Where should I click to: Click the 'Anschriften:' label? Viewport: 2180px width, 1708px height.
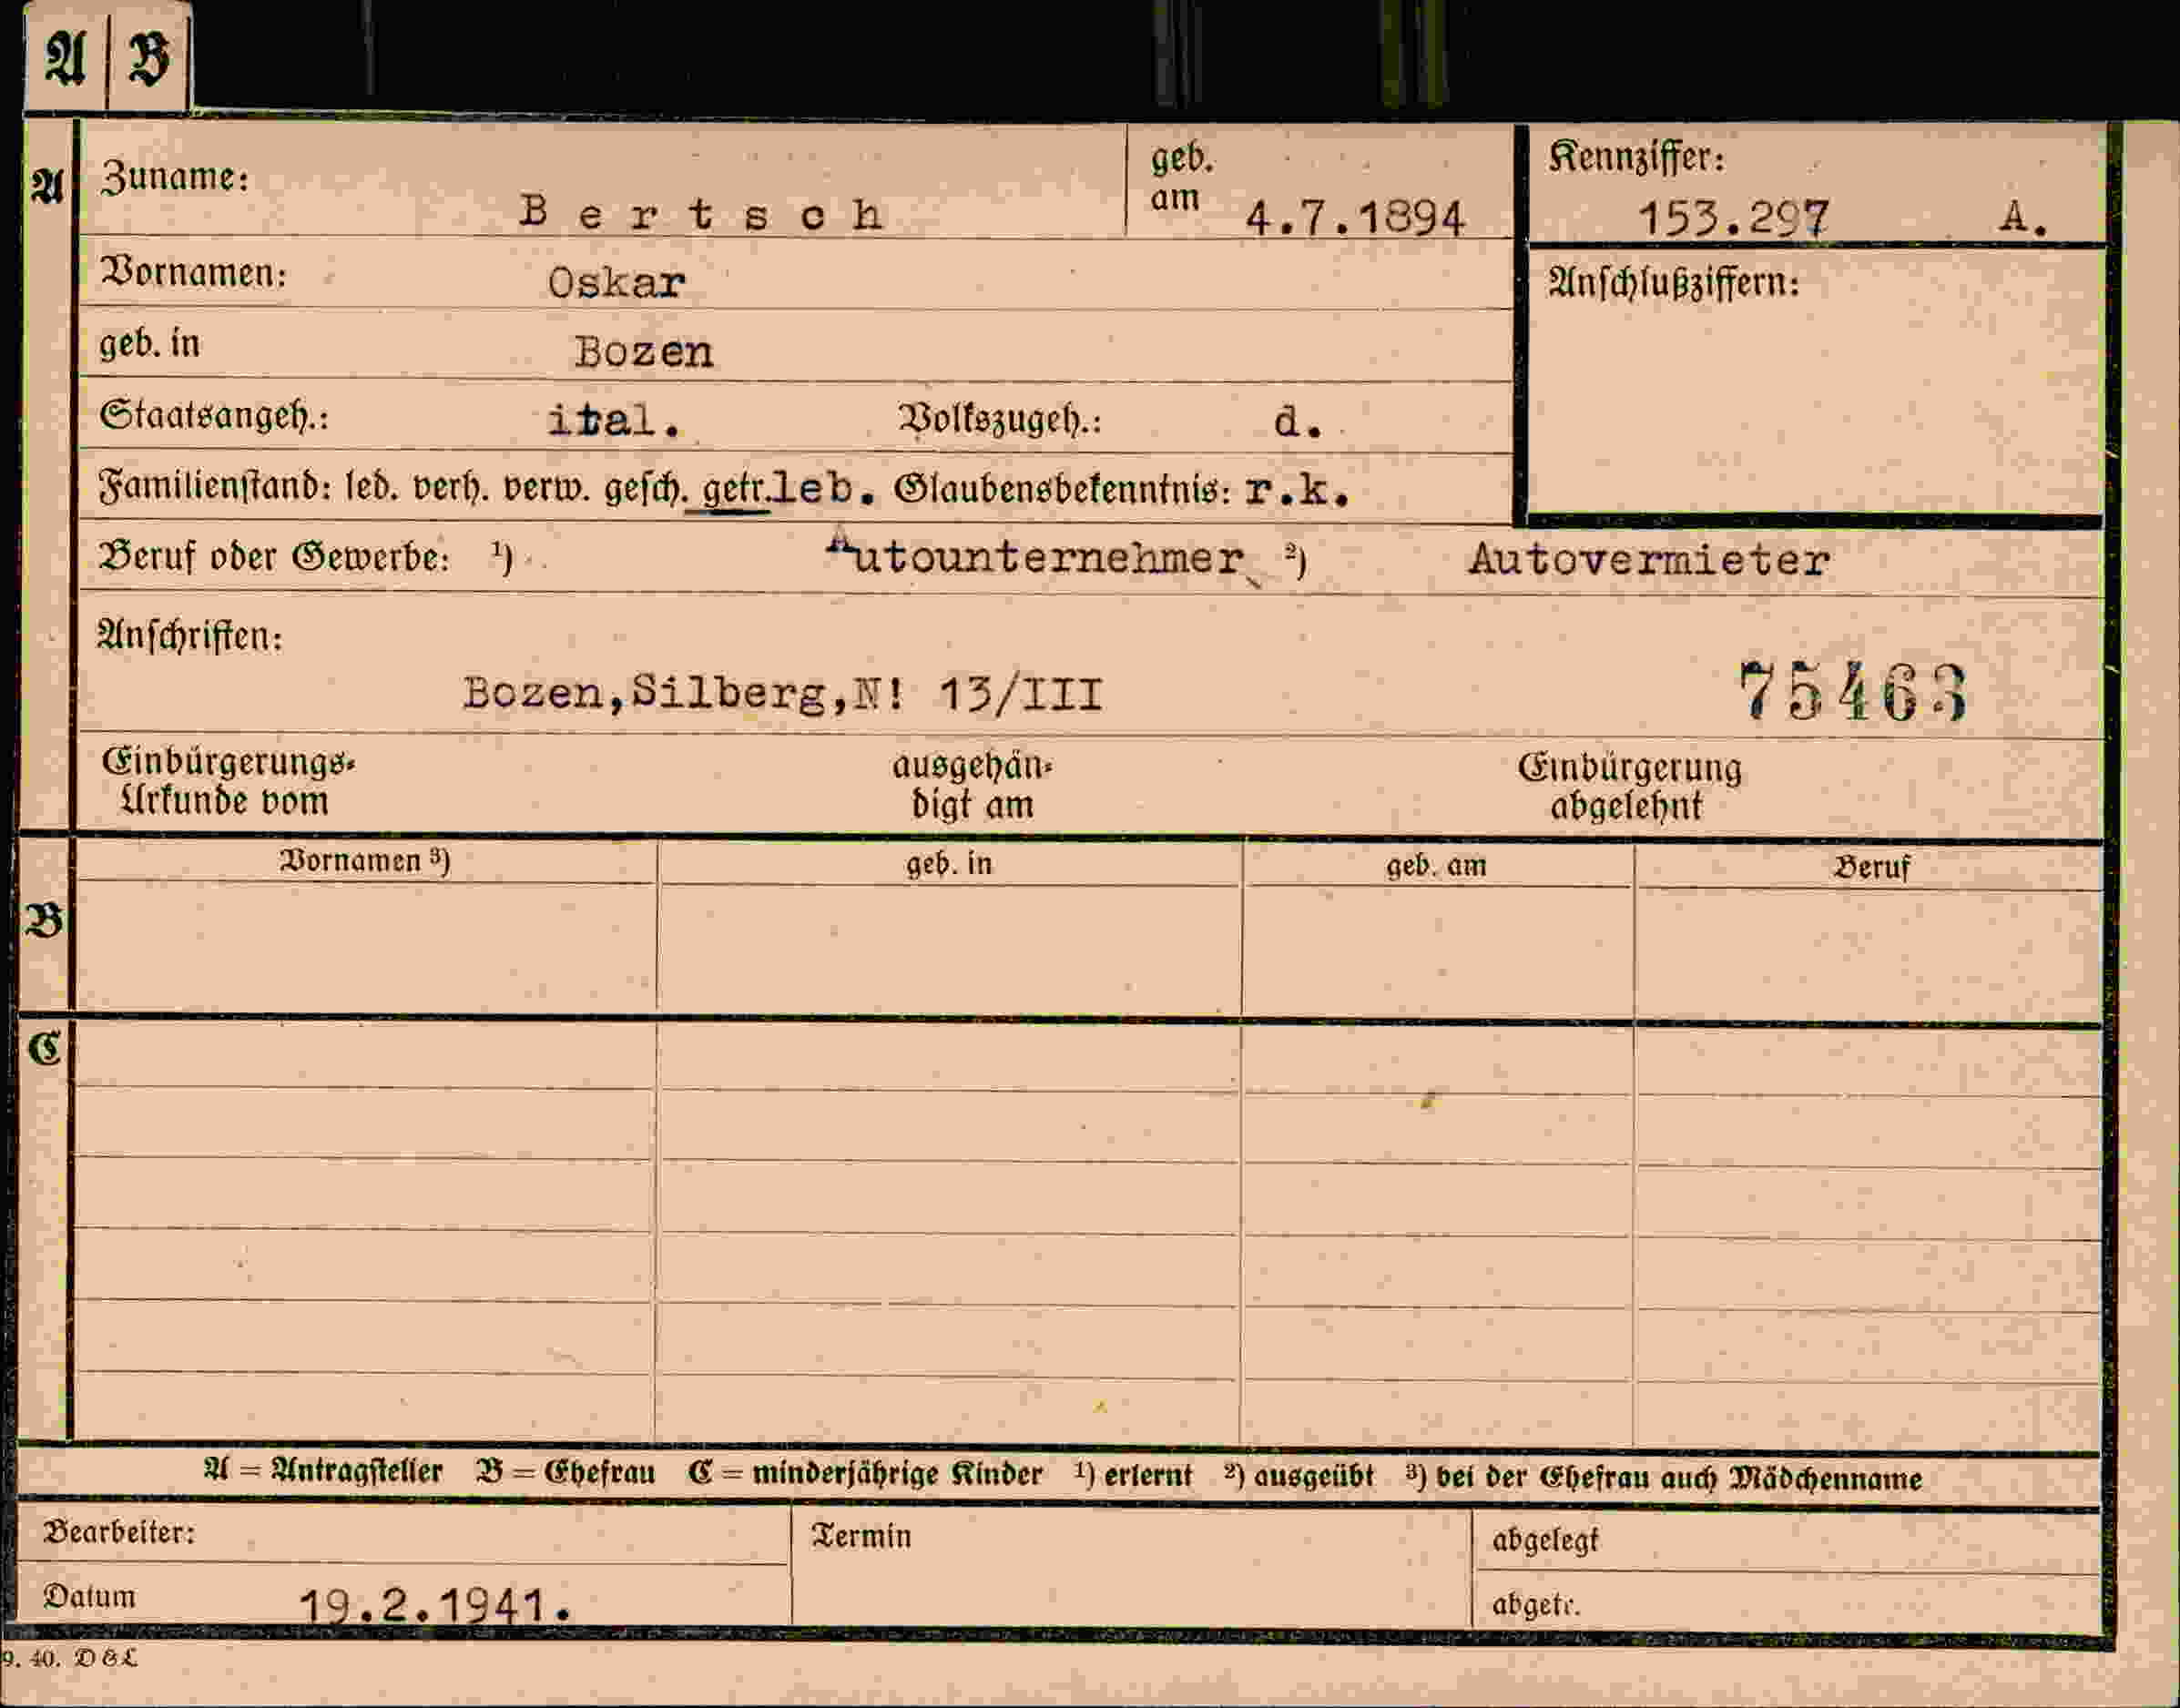(190, 636)
